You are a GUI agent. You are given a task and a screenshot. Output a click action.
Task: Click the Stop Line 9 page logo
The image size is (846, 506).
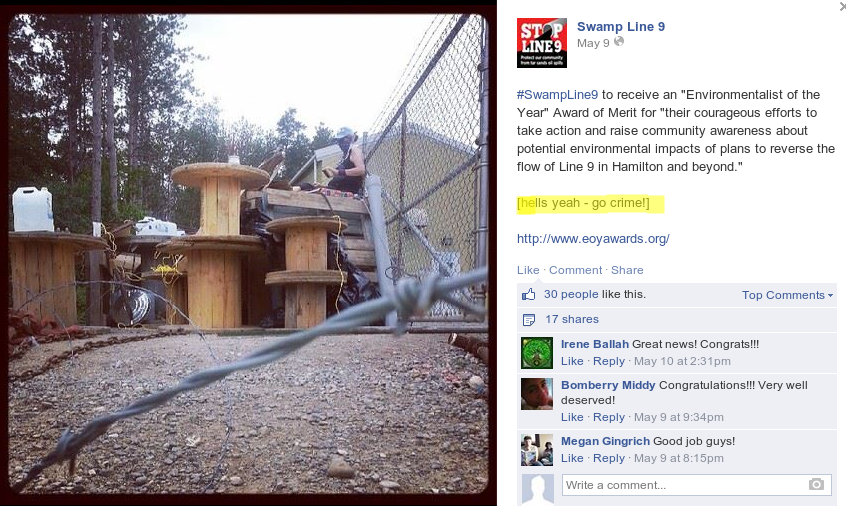[x=542, y=43]
